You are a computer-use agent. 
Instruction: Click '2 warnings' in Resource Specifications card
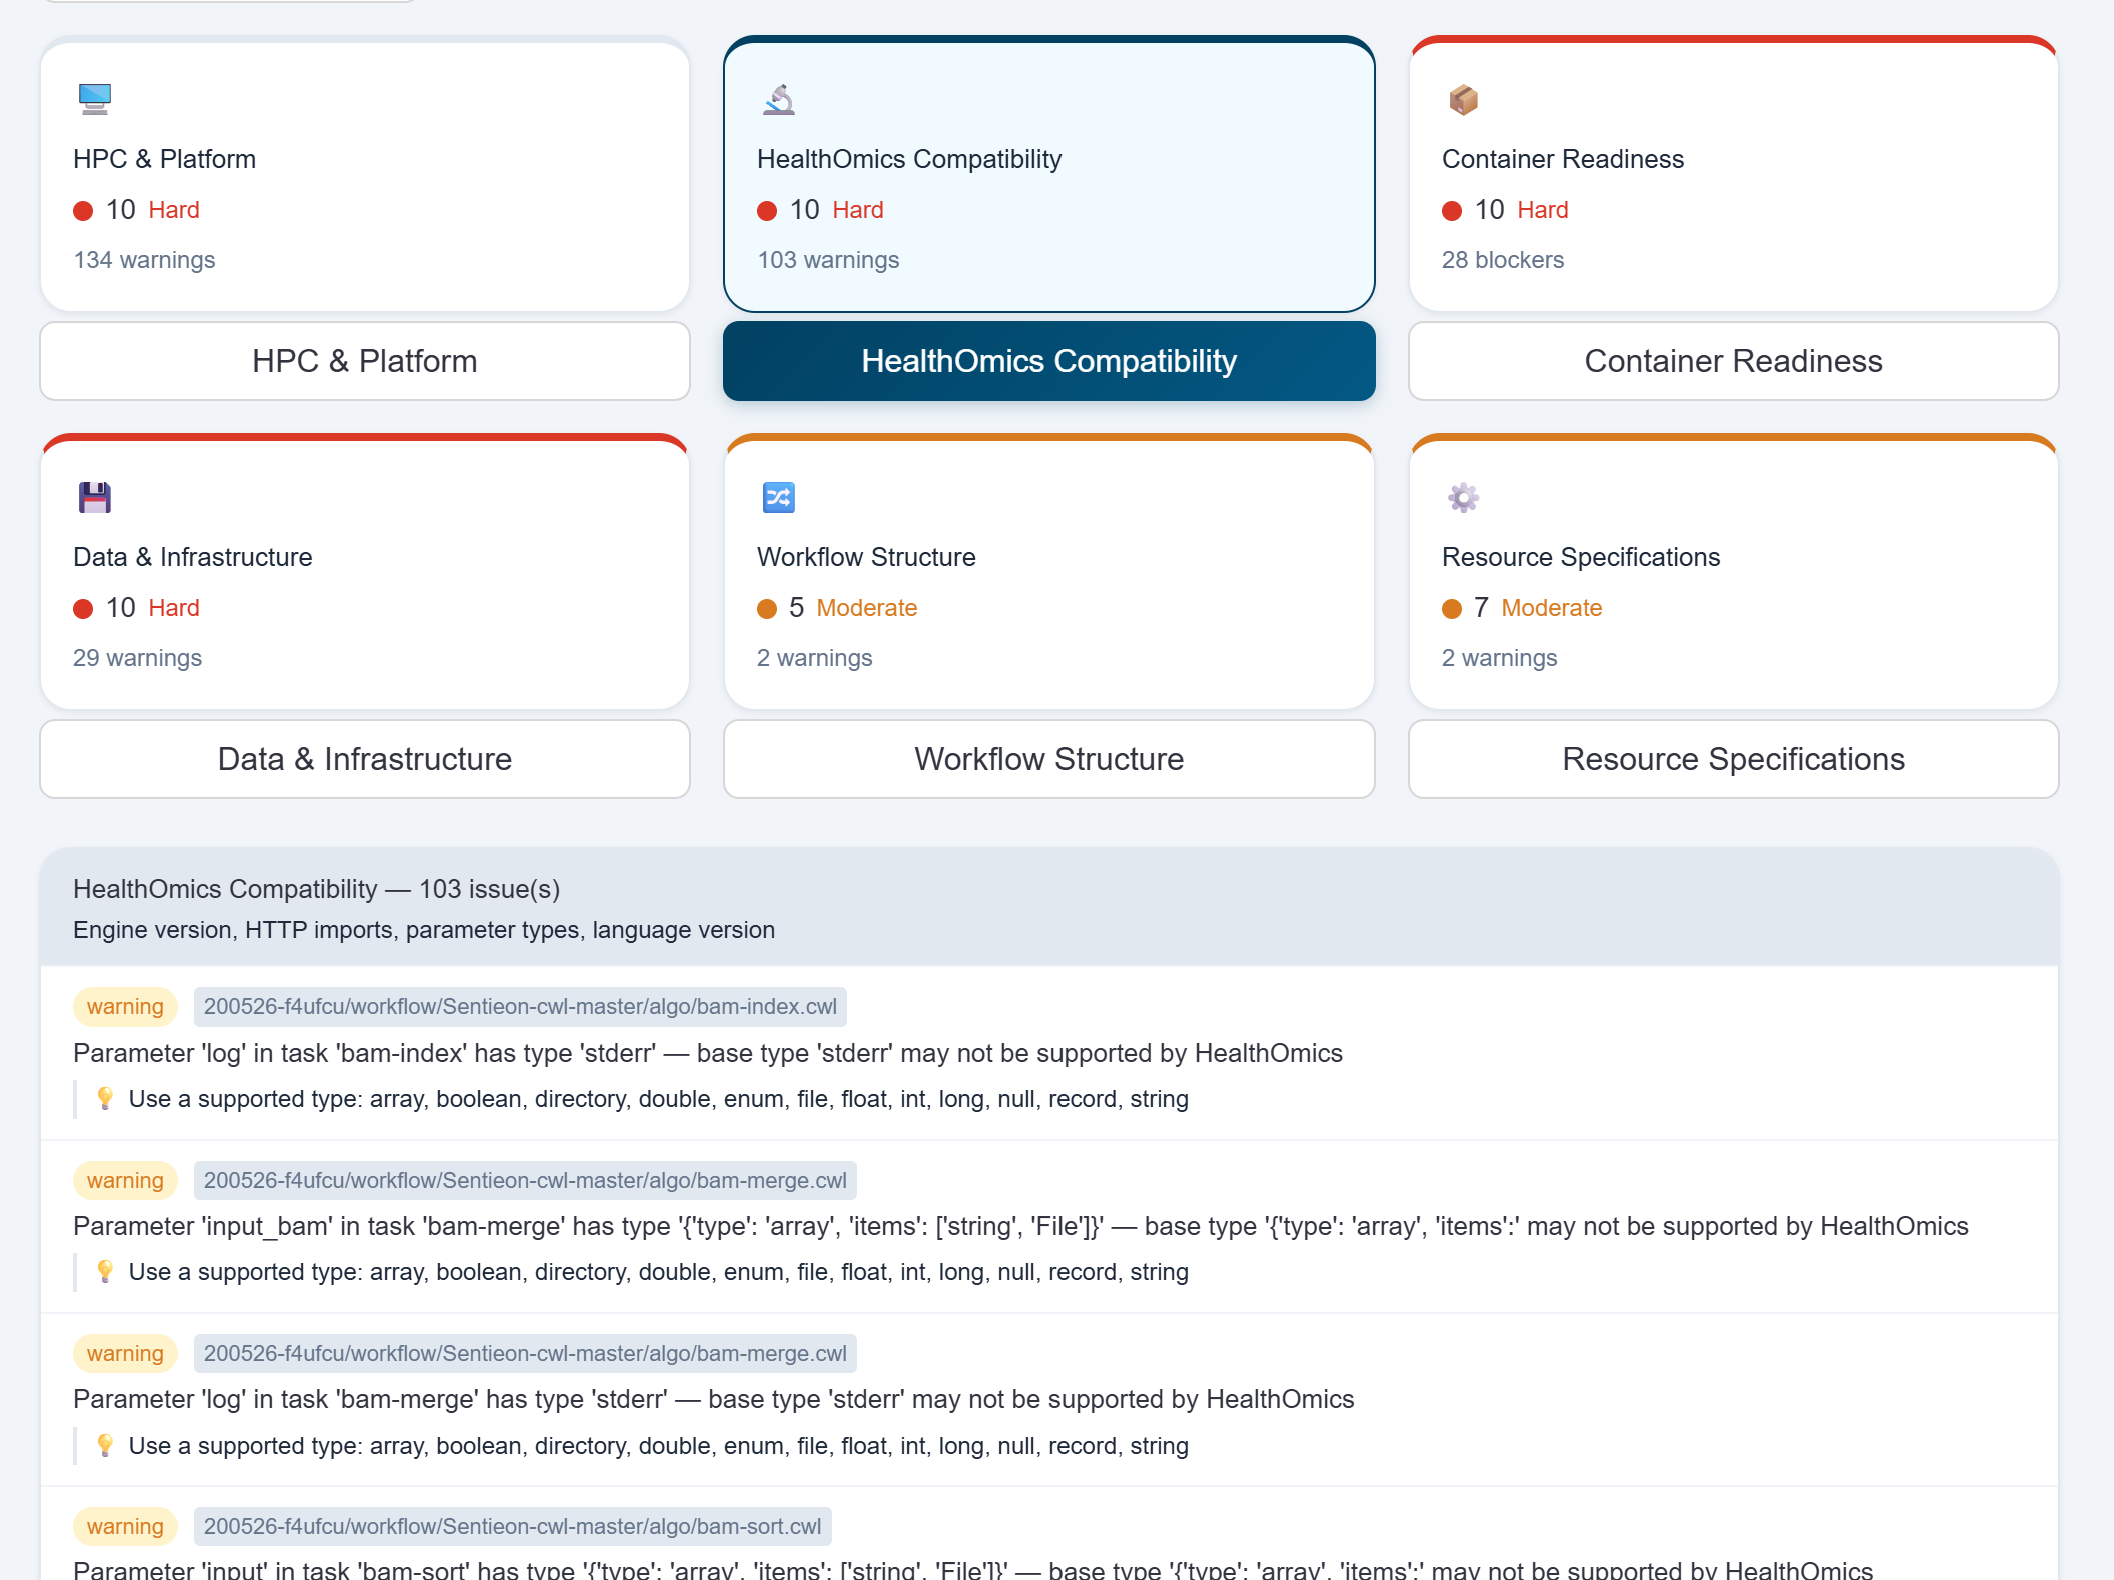point(1500,658)
